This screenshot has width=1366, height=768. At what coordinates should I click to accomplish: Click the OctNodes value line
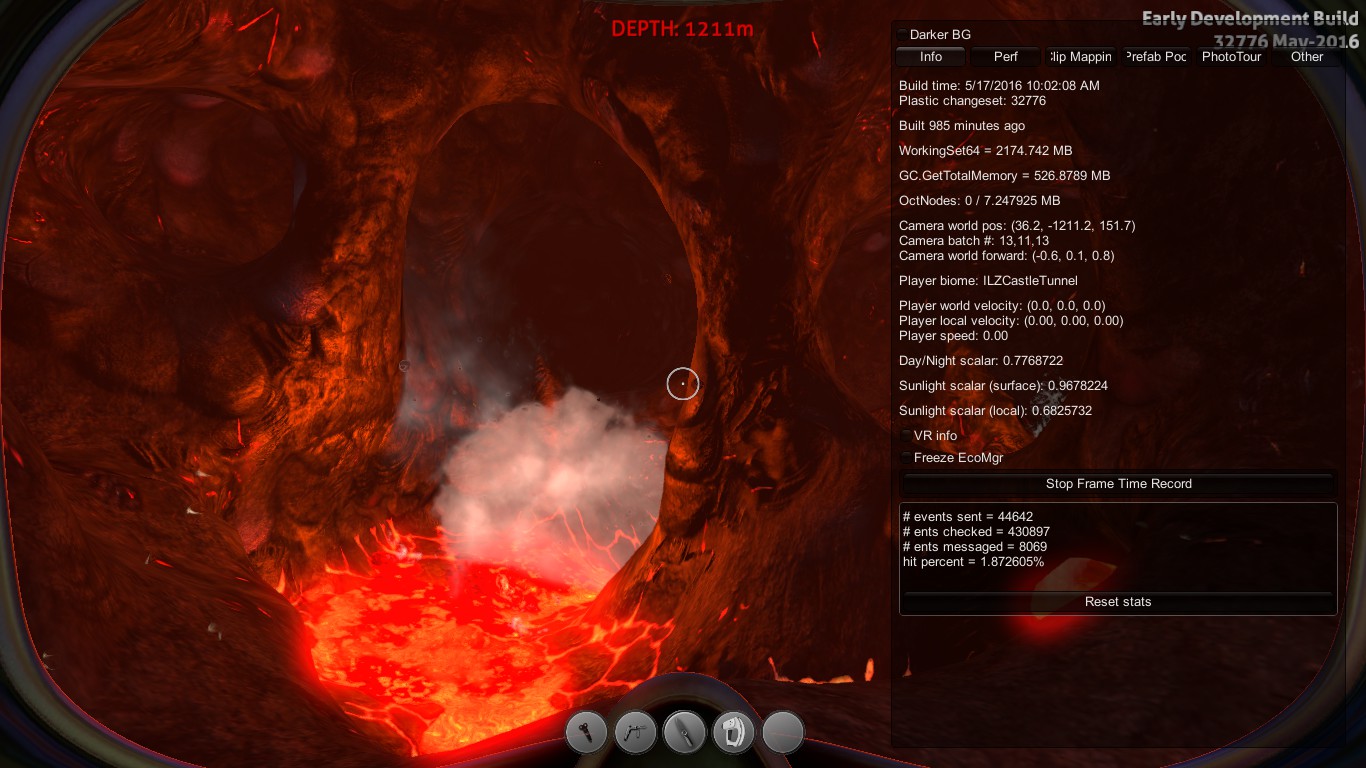click(x=981, y=201)
